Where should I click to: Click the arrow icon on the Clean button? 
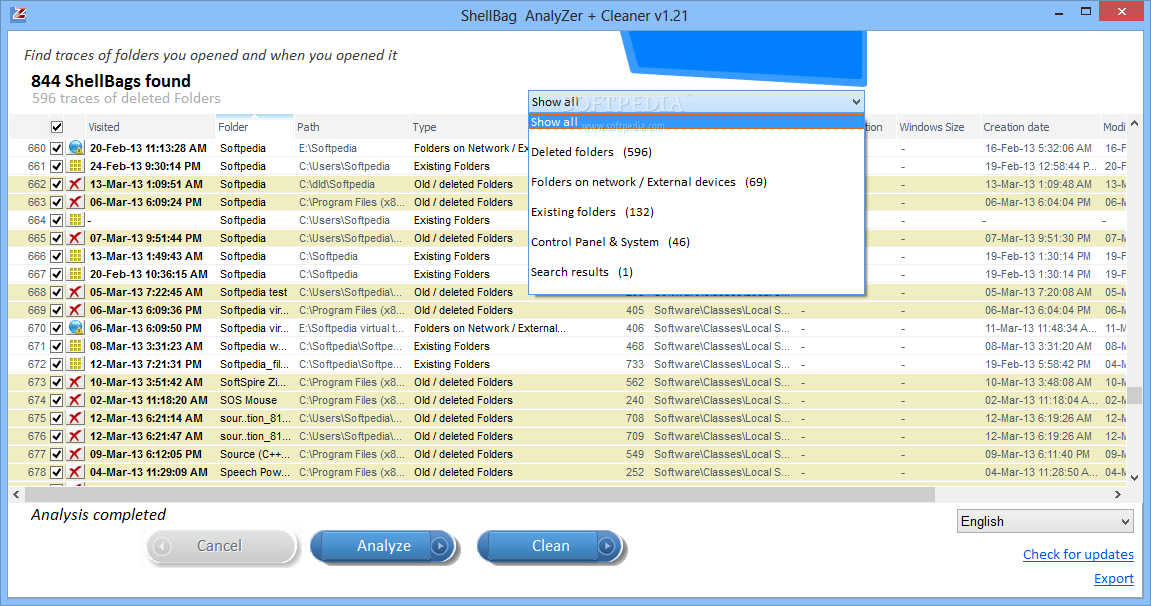(x=606, y=546)
